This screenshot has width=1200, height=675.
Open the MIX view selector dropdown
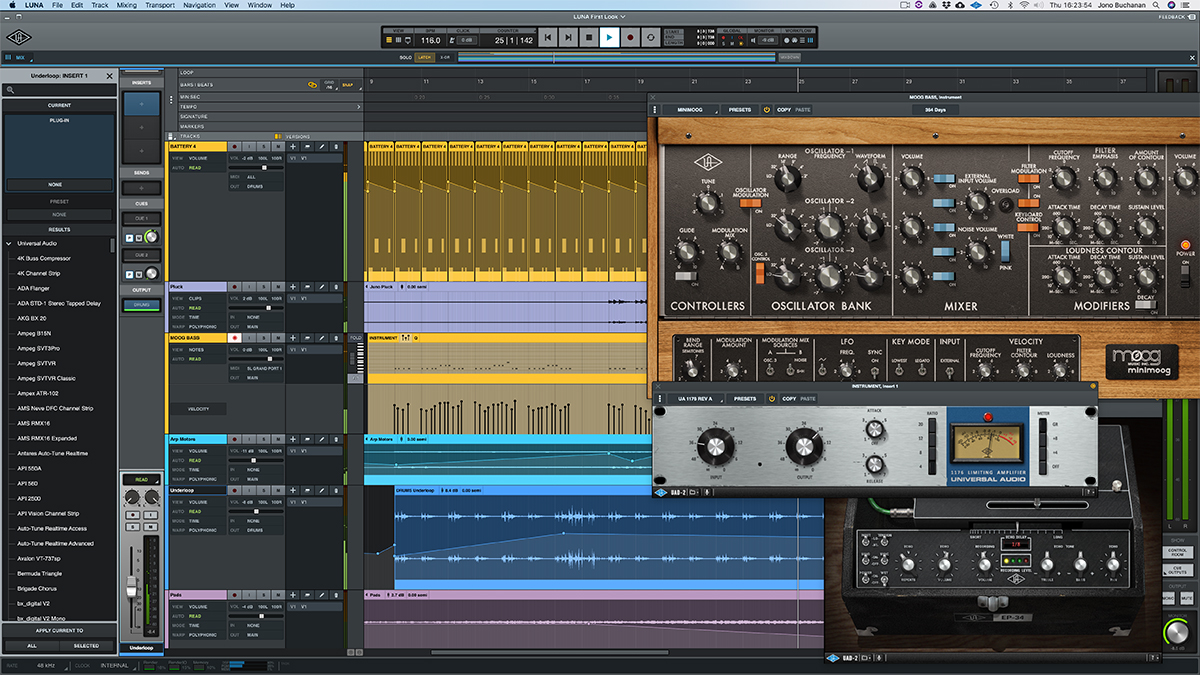pyautogui.click(x=17, y=57)
